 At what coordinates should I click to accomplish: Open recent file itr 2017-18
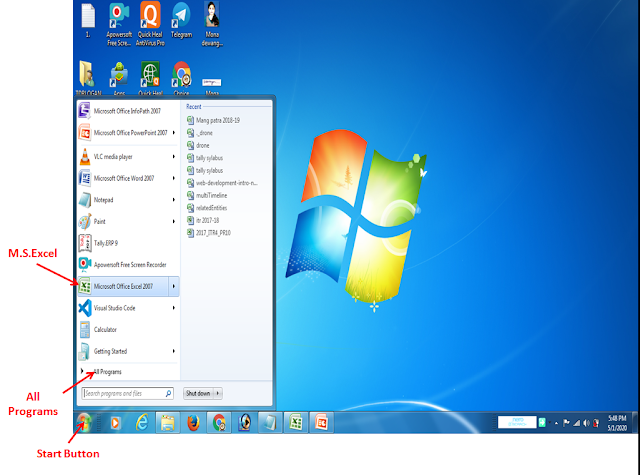coord(203,220)
